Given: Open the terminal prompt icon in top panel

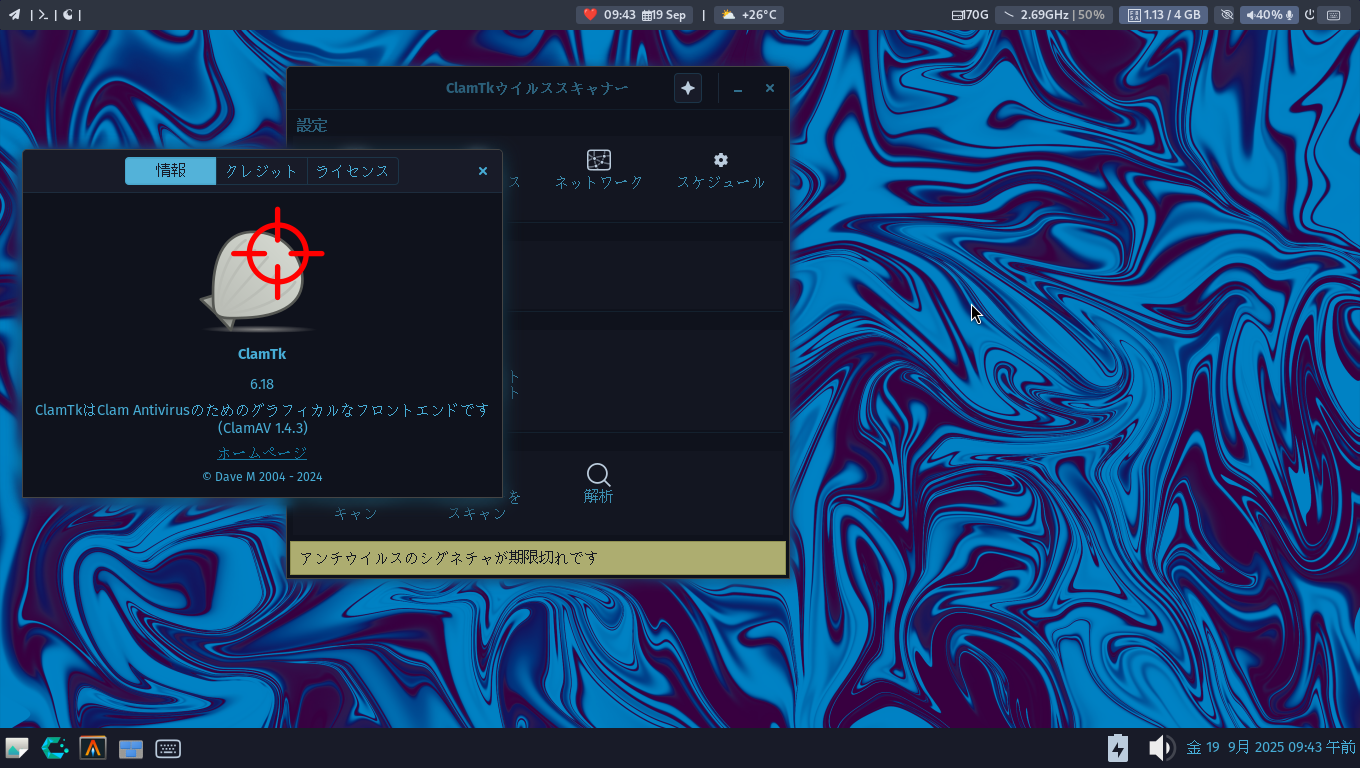Looking at the screenshot, I should point(43,15).
